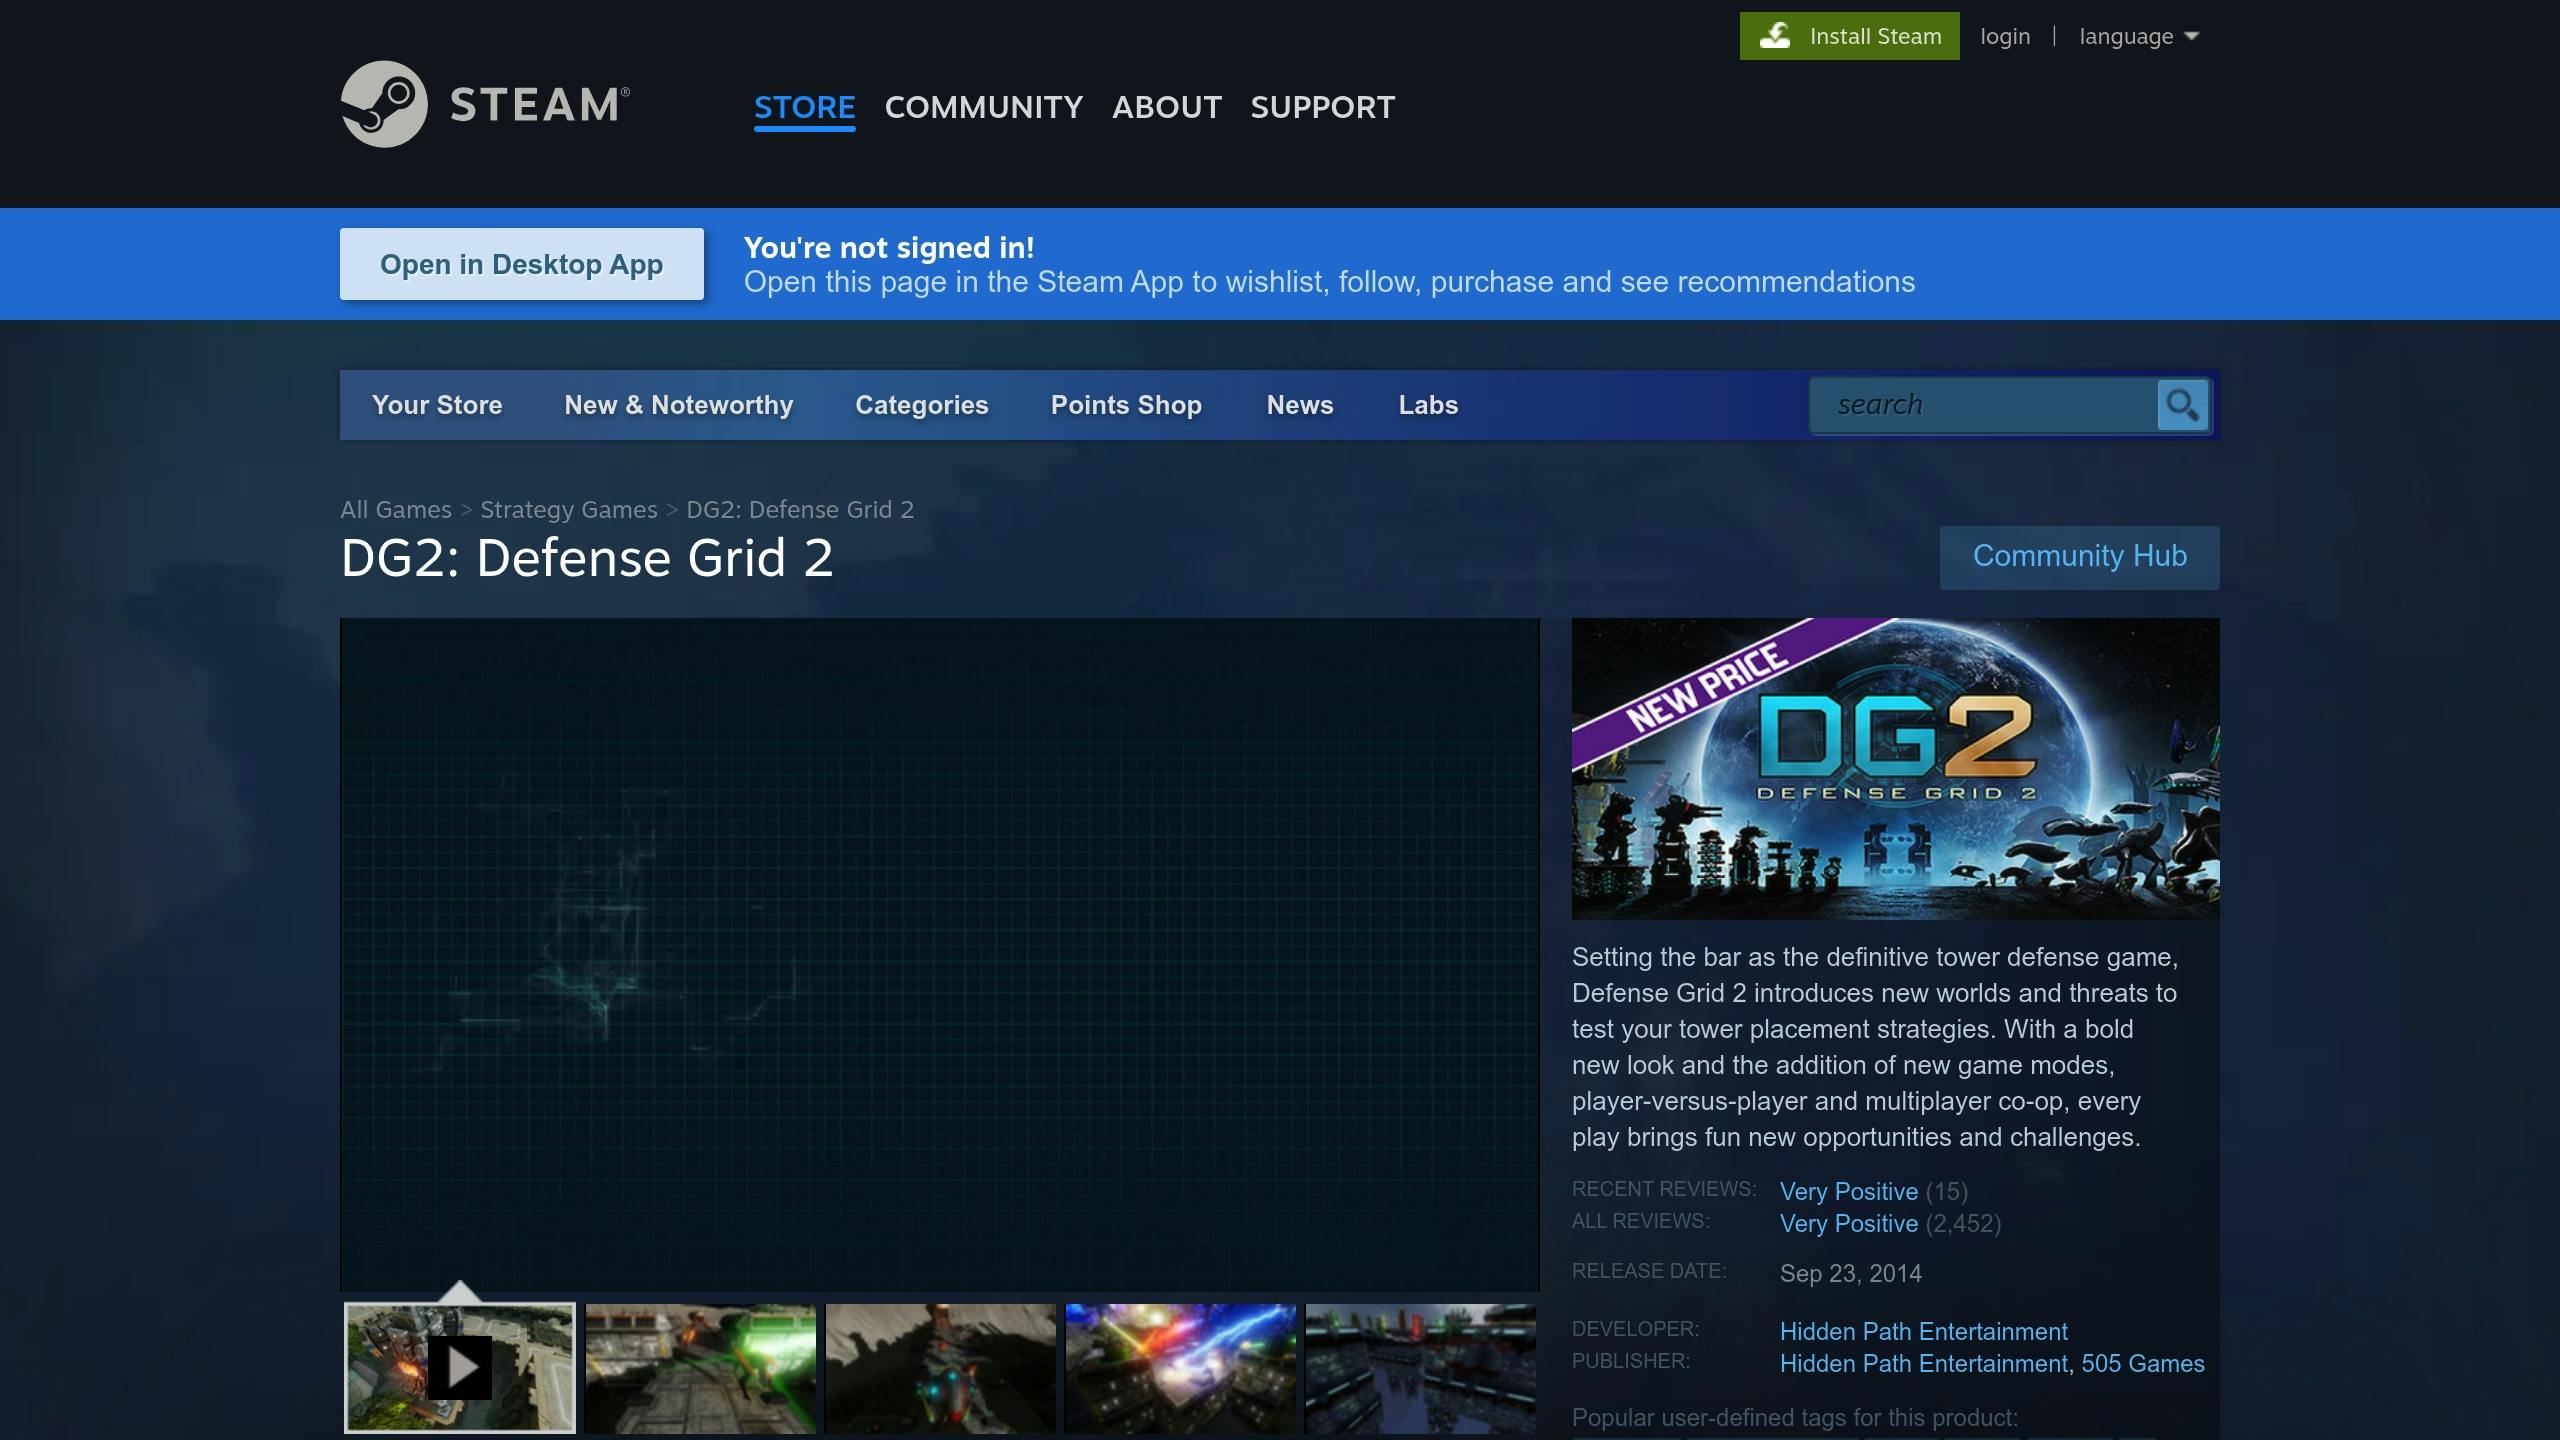Open the Community Hub
Image resolution: width=2560 pixels, height=1440 pixels.
(2078, 556)
